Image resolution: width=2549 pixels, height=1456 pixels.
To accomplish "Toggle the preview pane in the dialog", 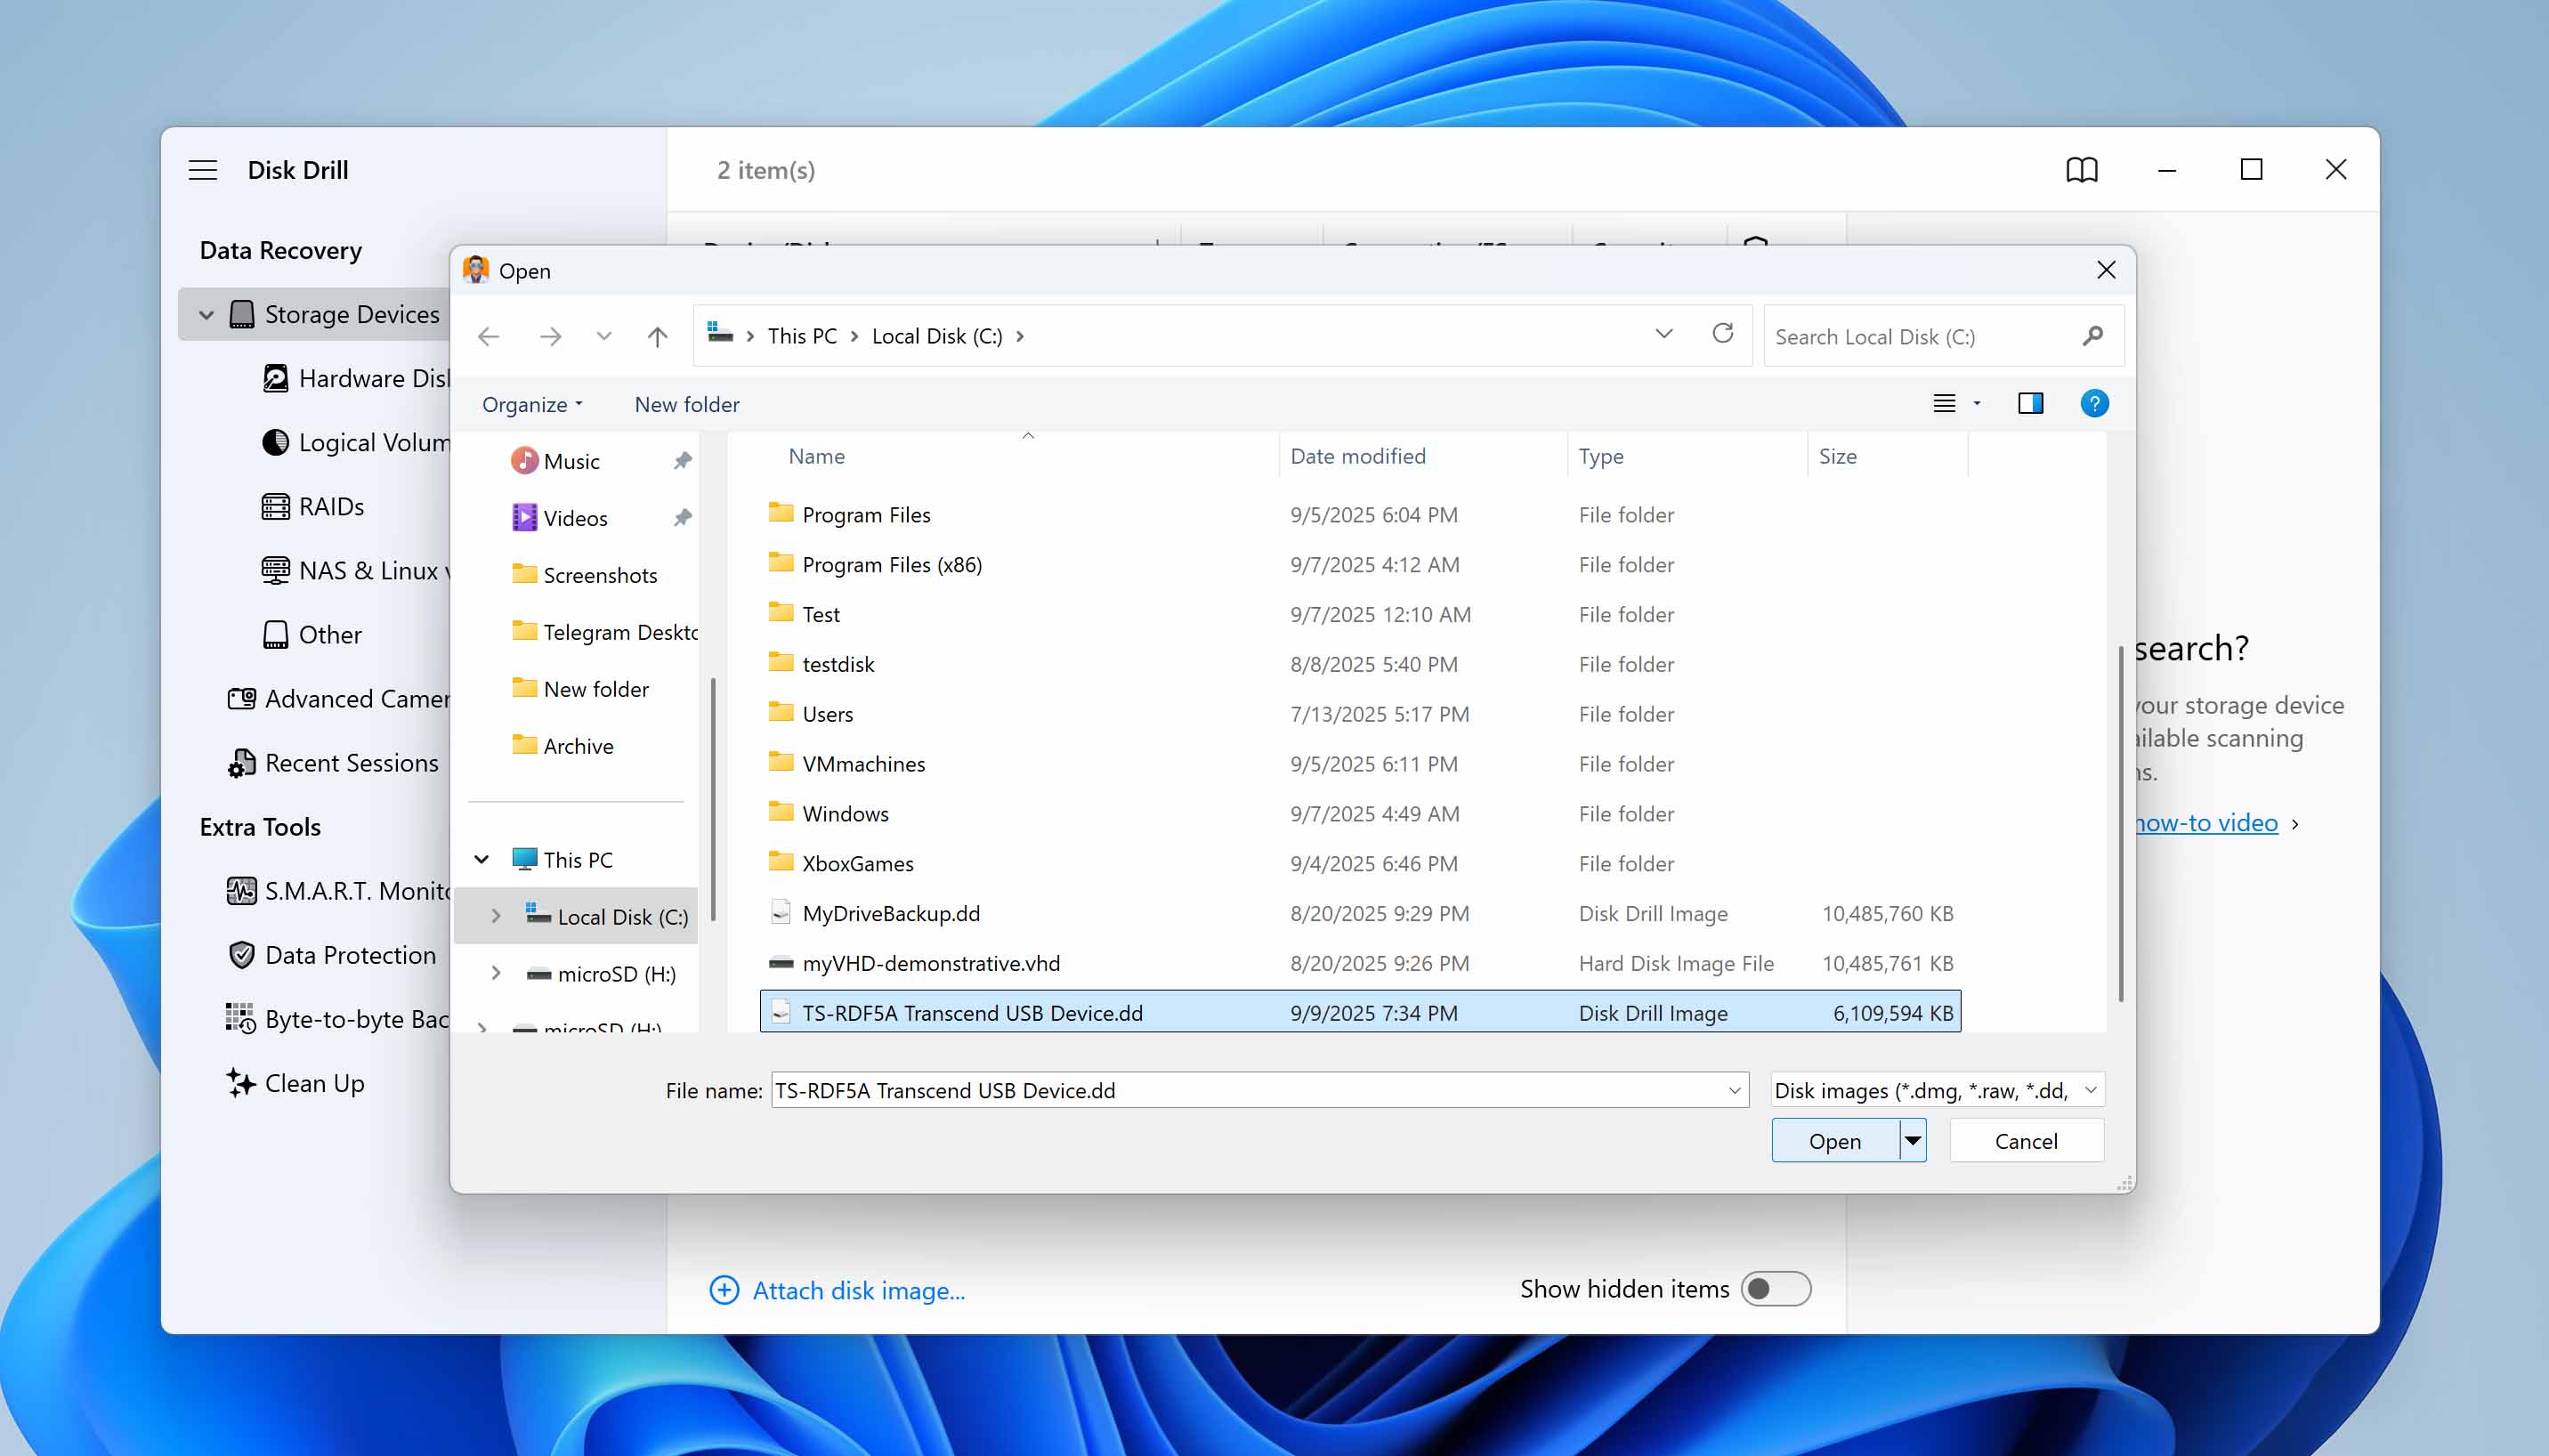I will tap(2030, 403).
